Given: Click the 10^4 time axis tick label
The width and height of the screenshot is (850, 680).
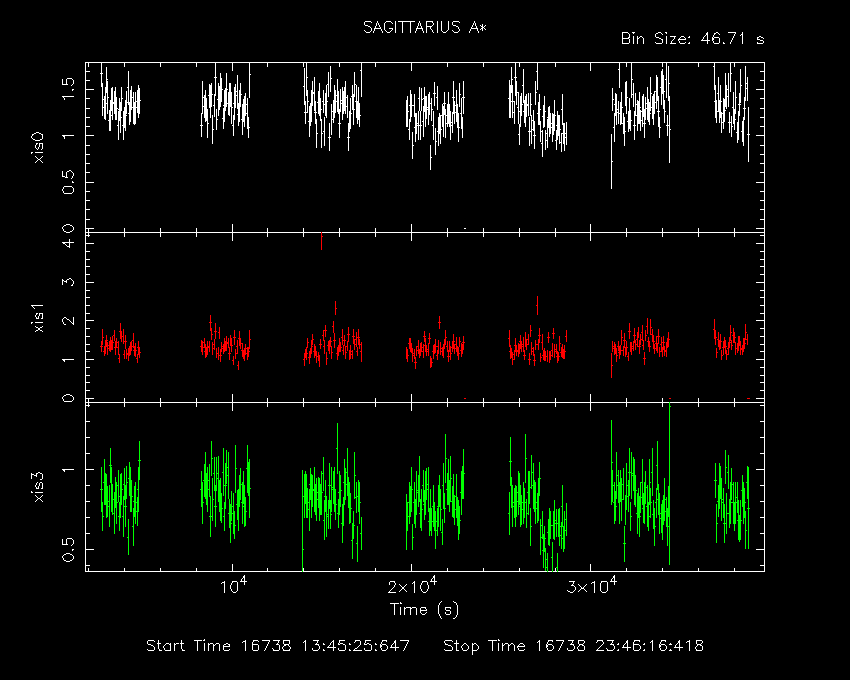Looking at the screenshot, I should 234,587.
